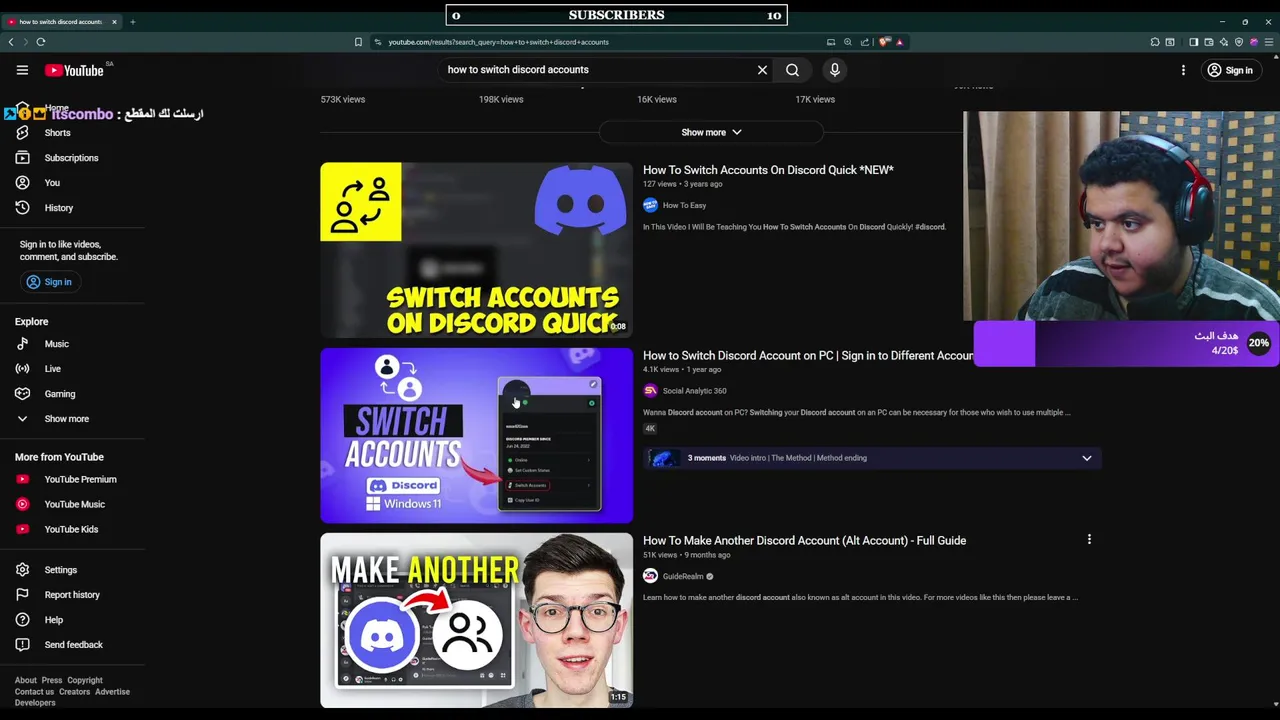Select the how to switch discord accounts tab

60,21
